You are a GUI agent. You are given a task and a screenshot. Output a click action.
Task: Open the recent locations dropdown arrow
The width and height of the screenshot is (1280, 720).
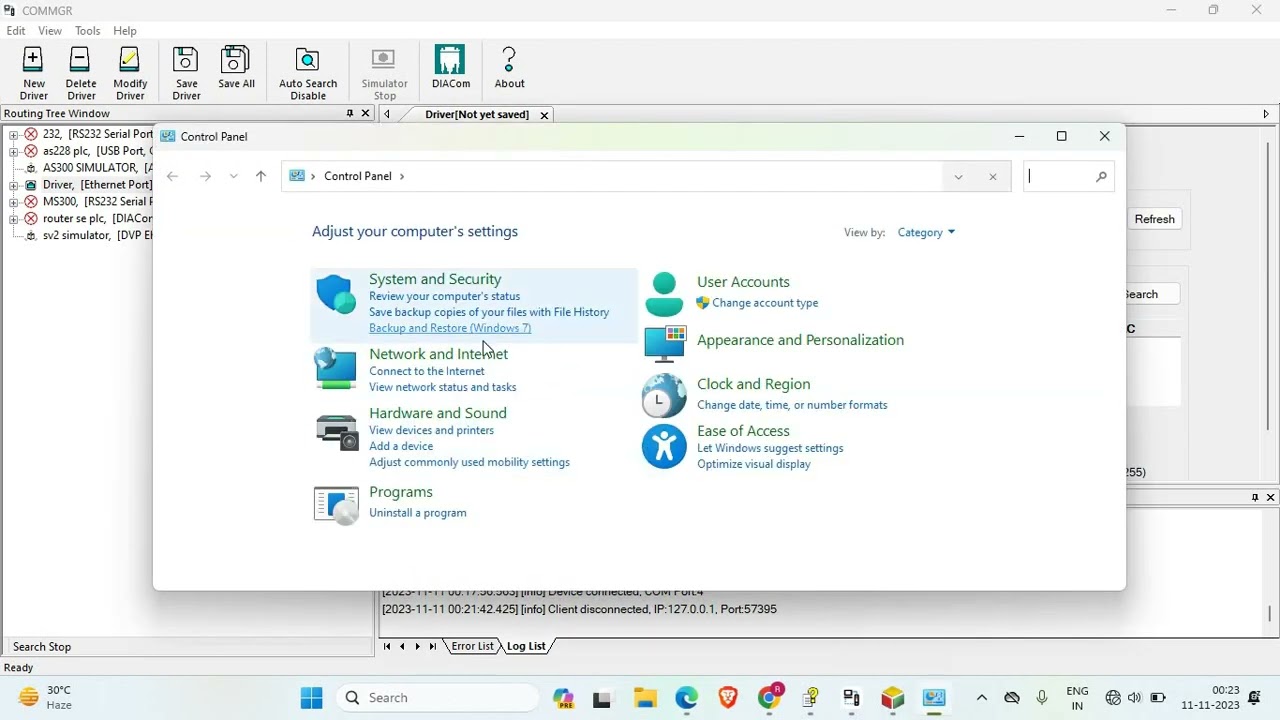(234, 176)
